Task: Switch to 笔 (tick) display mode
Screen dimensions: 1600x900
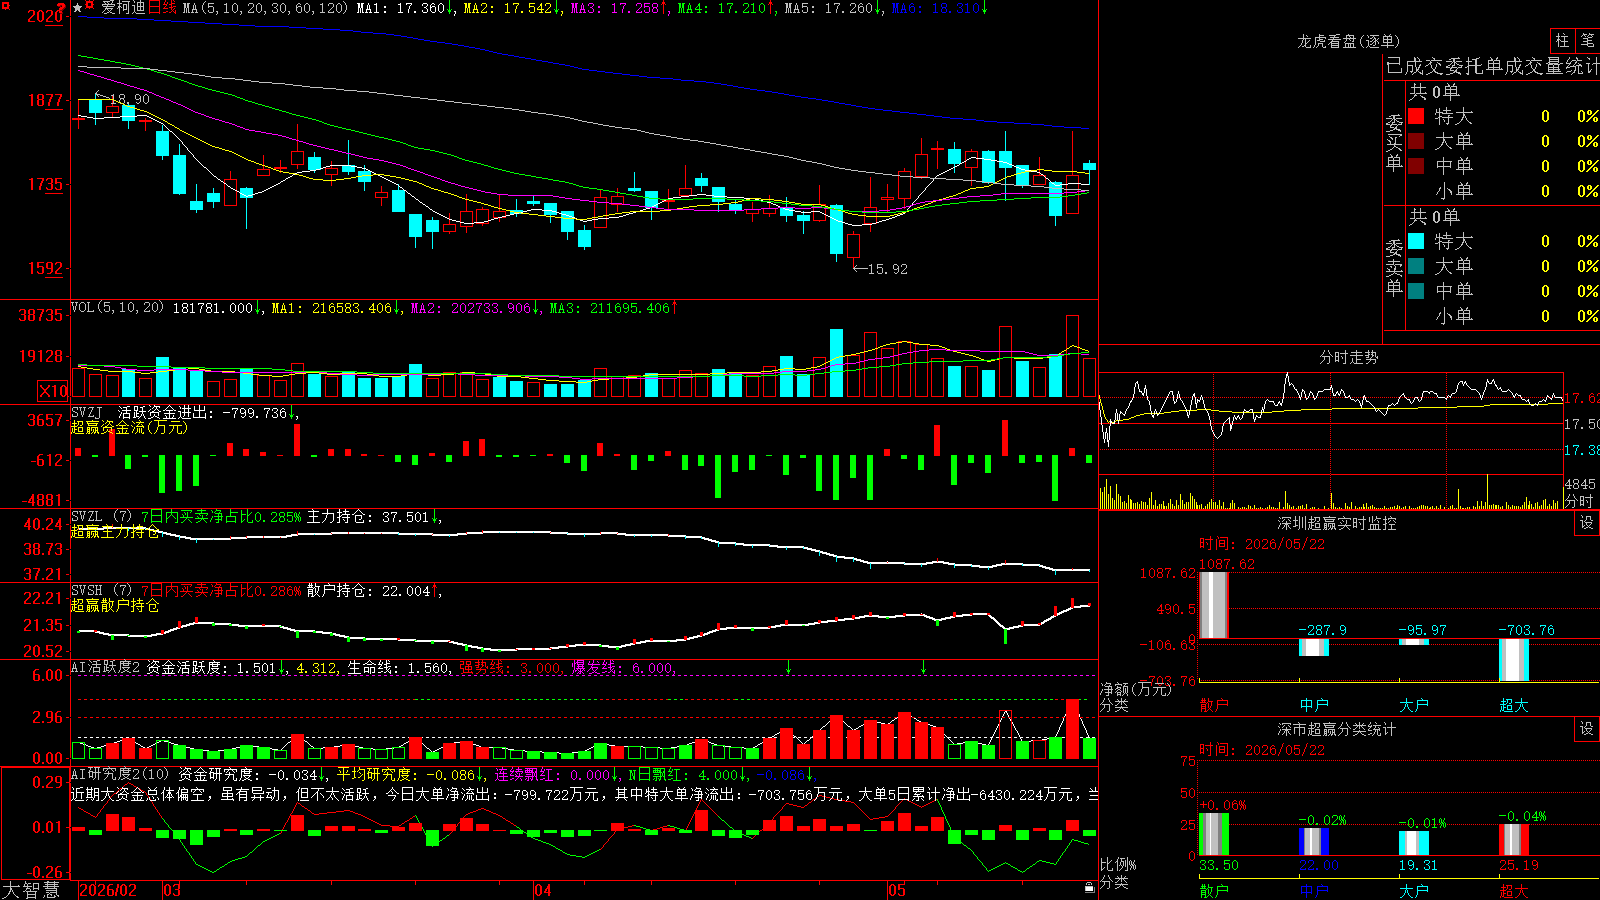Action: click(1587, 41)
